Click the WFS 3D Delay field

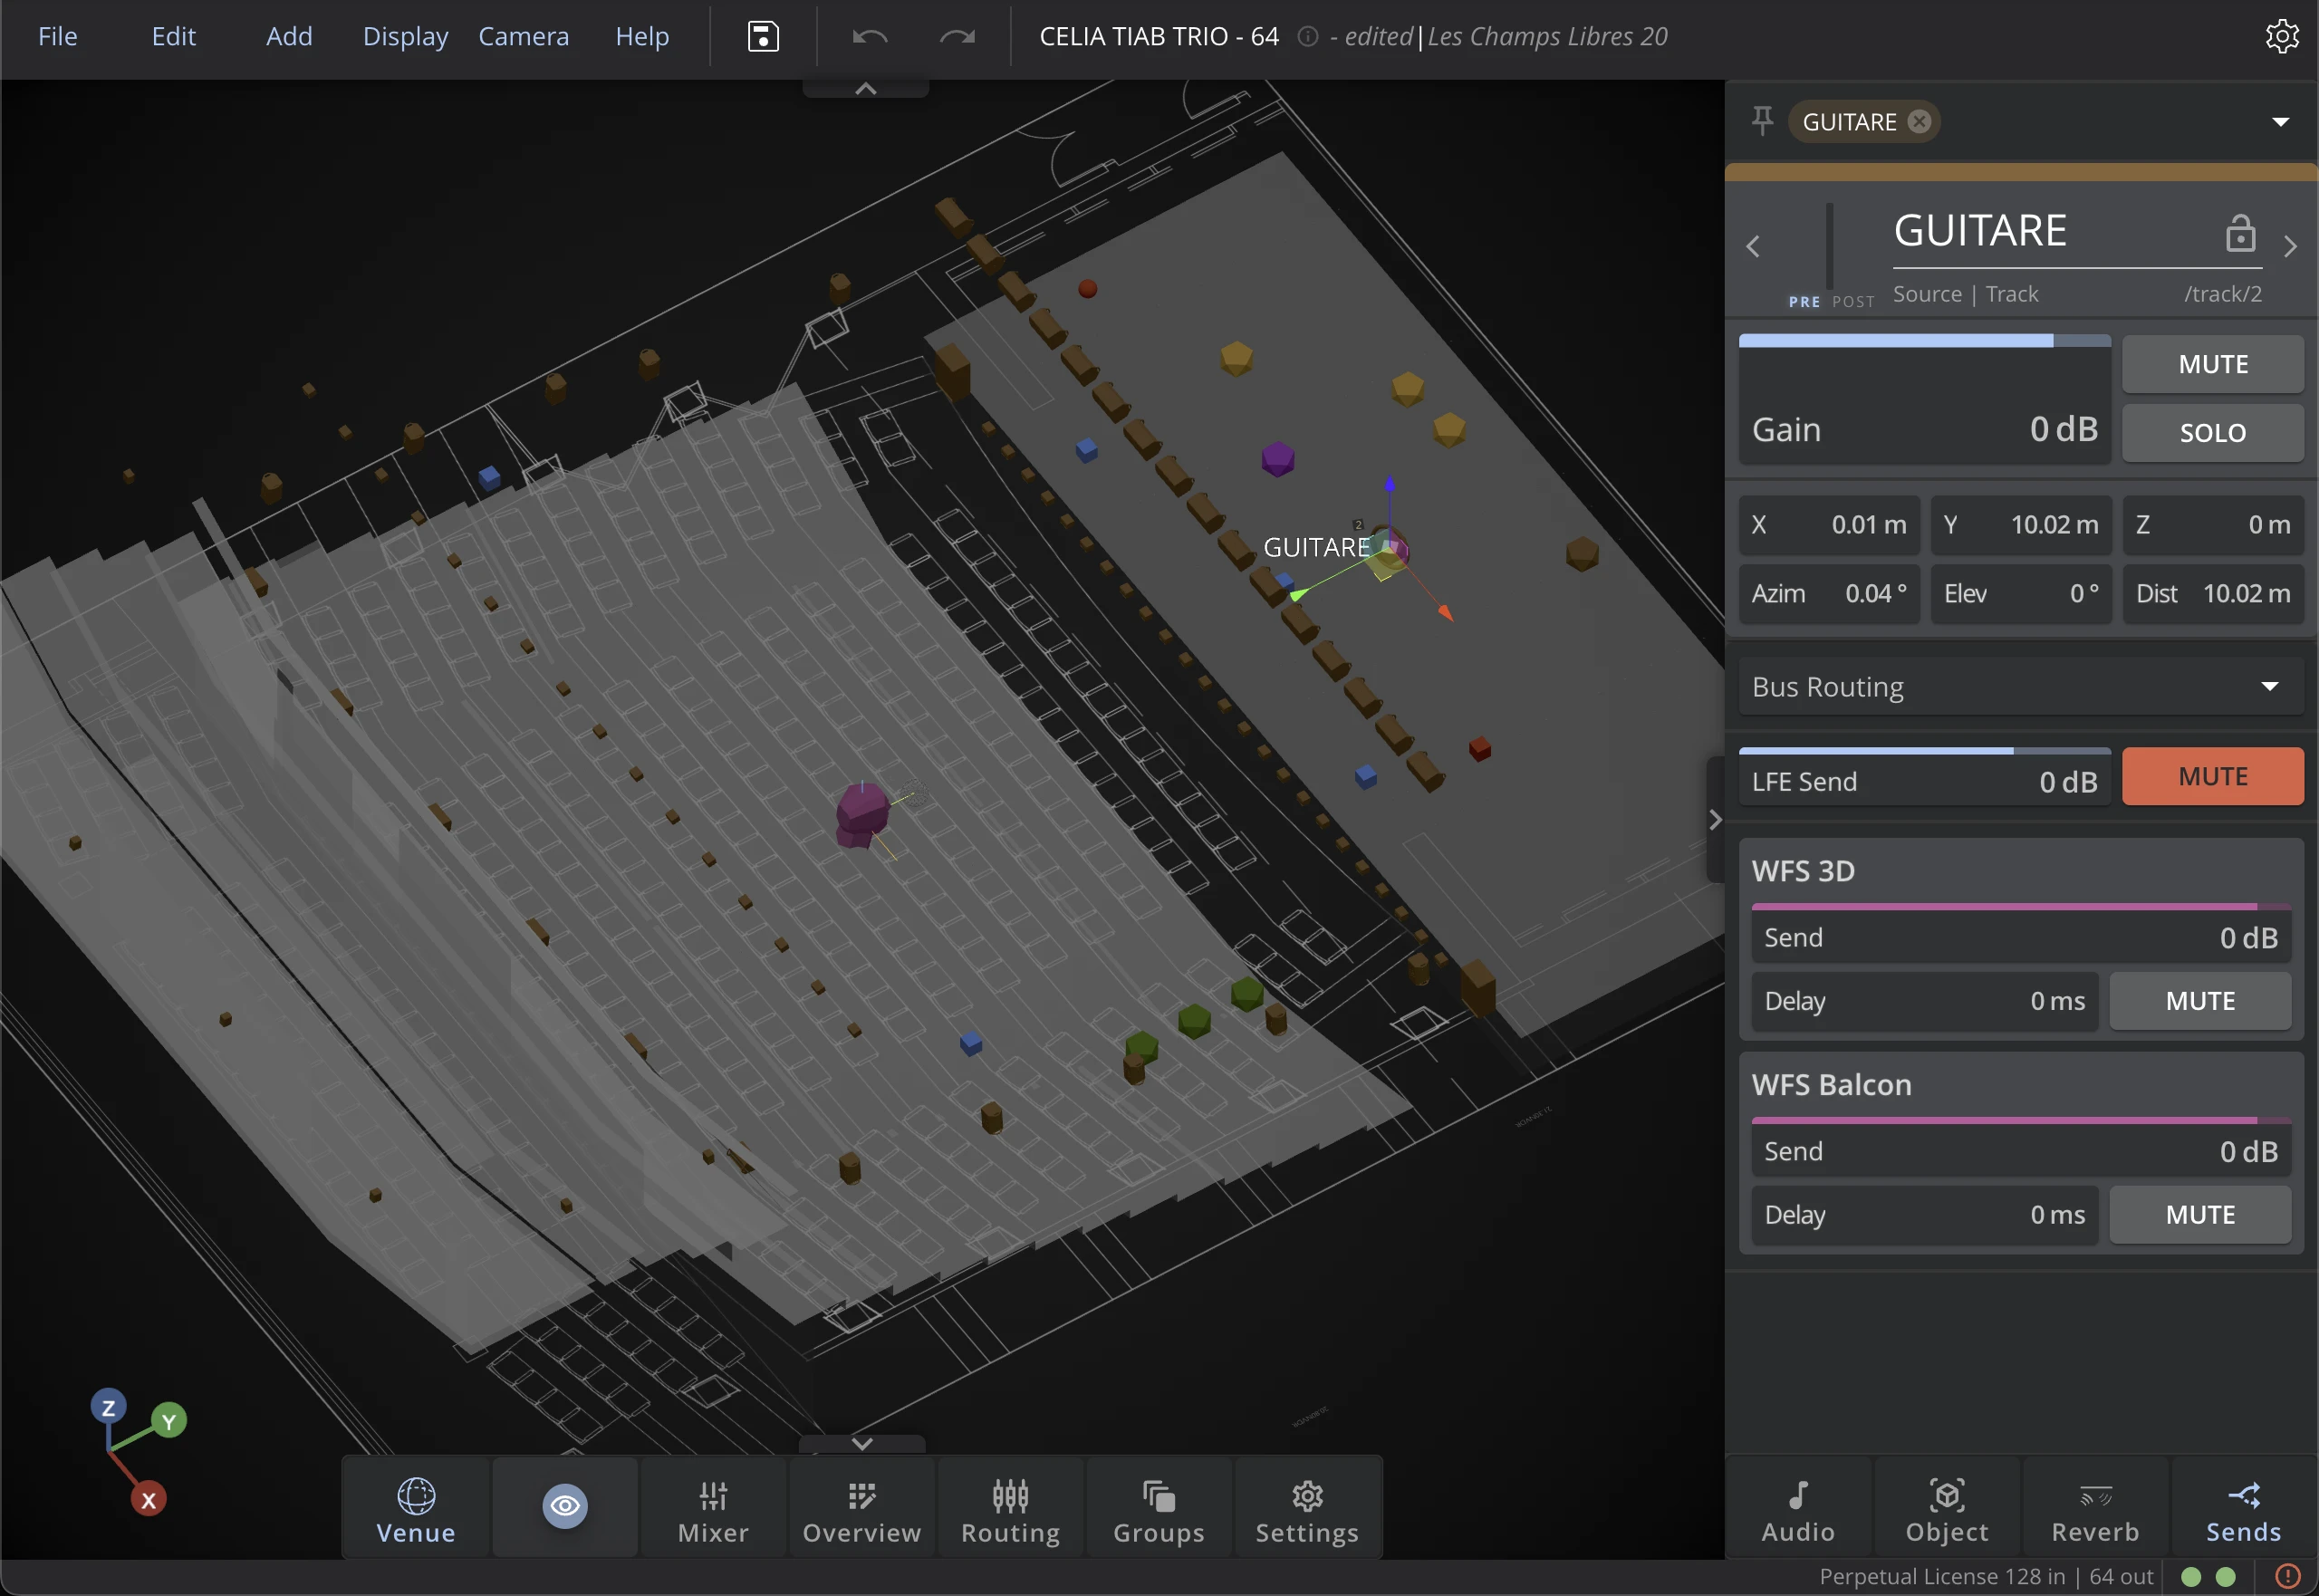pyautogui.click(x=1925, y=1001)
